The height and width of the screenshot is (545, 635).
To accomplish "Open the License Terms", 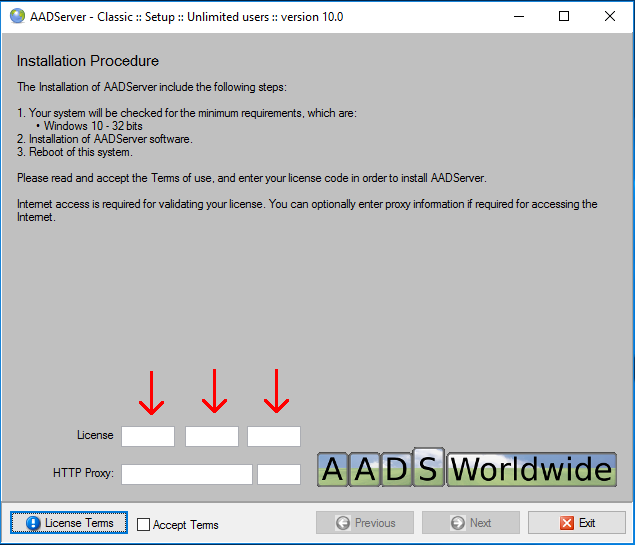I will point(70,523).
